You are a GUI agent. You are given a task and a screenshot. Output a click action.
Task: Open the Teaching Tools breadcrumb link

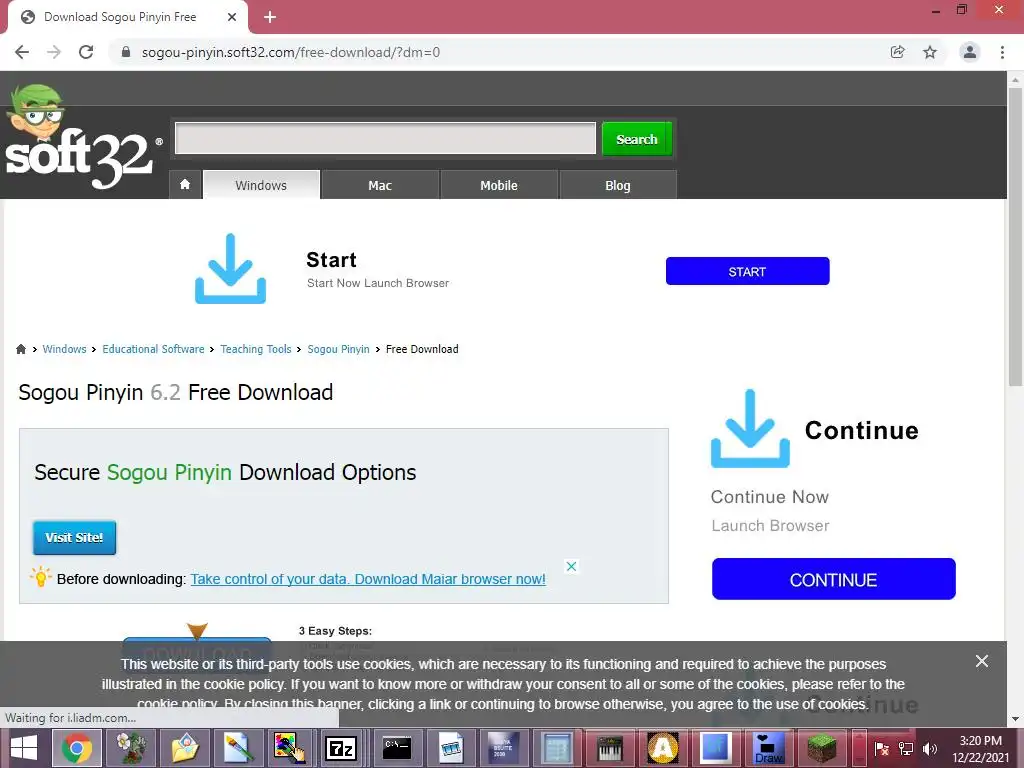pyautogui.click(x=255, y=349)
